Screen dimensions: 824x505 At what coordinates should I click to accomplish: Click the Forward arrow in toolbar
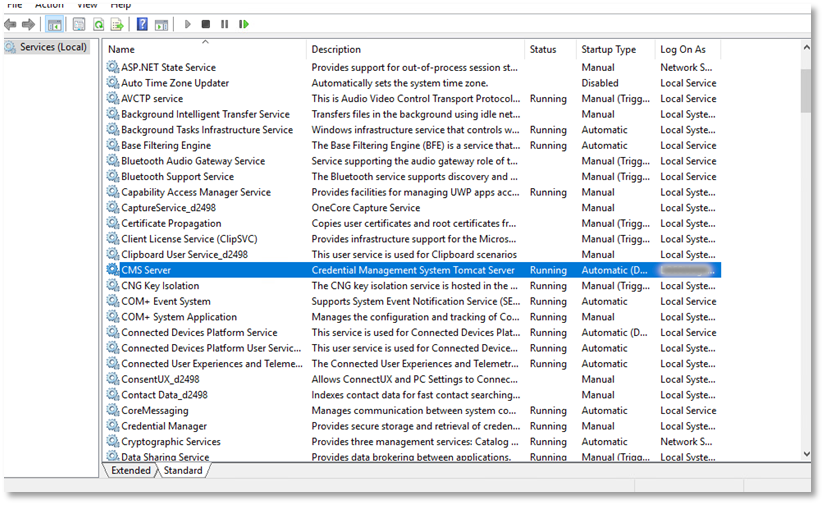[29, 24]
